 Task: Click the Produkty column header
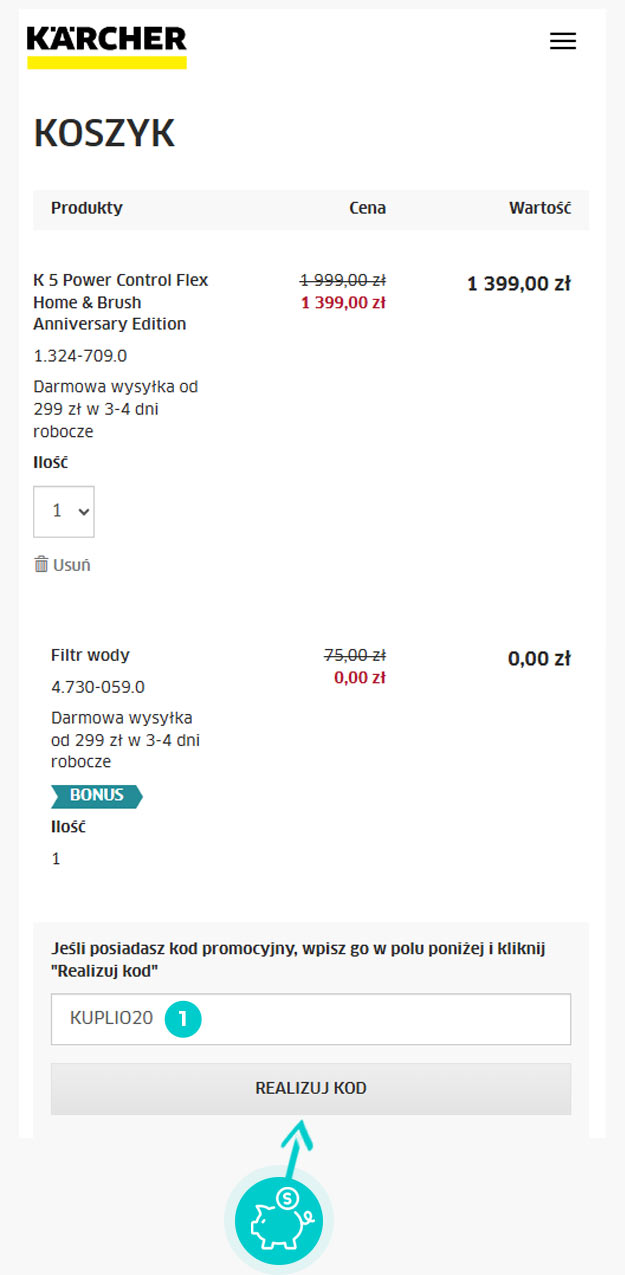pyautogui.click(x=87, y=208)
